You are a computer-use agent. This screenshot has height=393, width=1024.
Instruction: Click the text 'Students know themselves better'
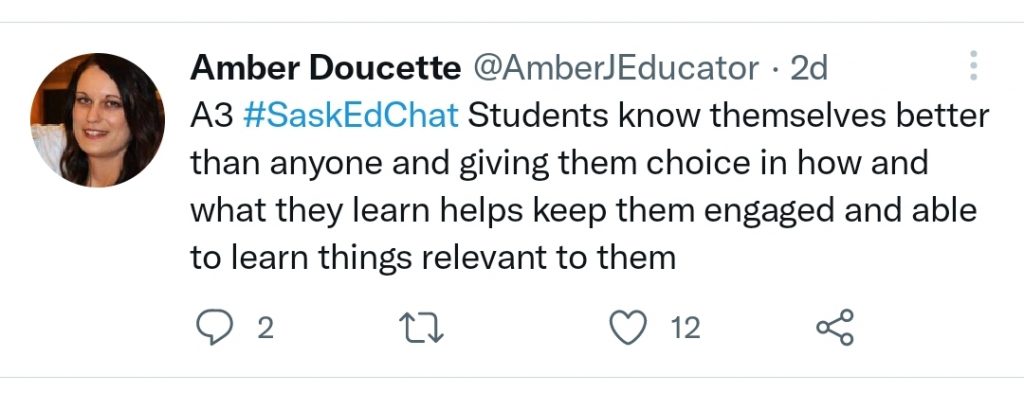tap(728, 116)
